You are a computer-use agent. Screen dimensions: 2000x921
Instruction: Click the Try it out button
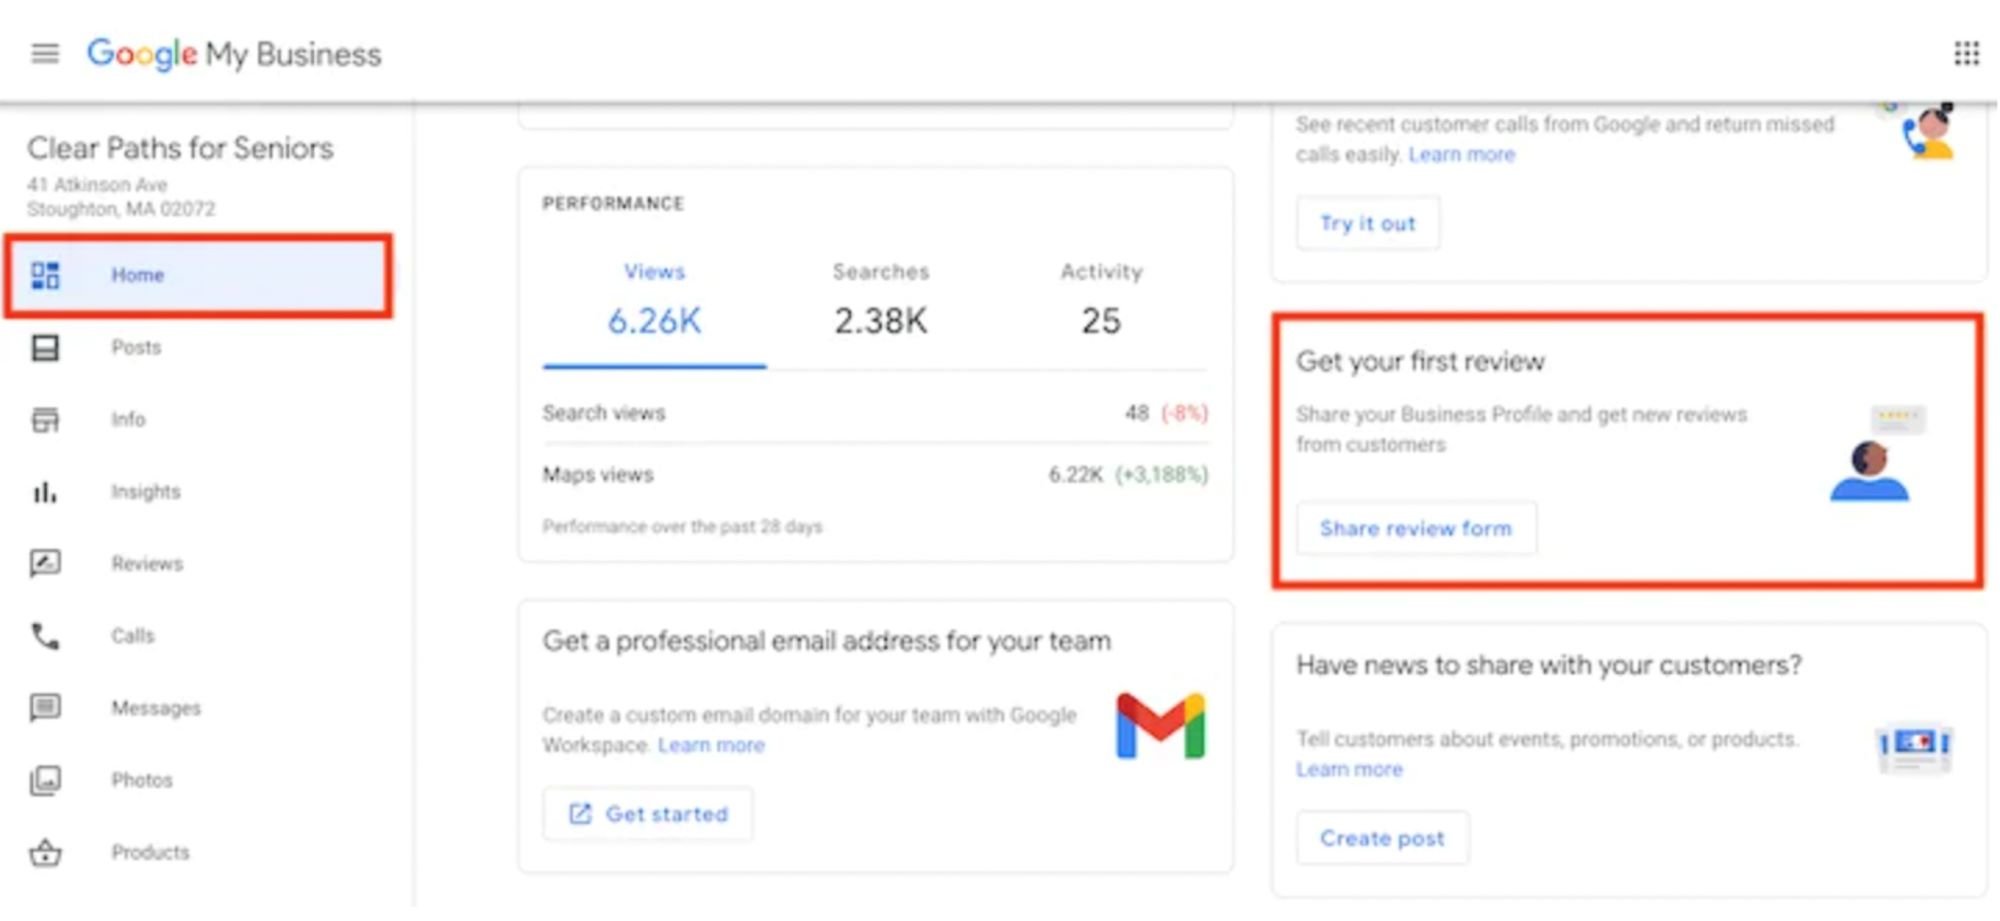pyautogui.click(x=1367, y=223)
